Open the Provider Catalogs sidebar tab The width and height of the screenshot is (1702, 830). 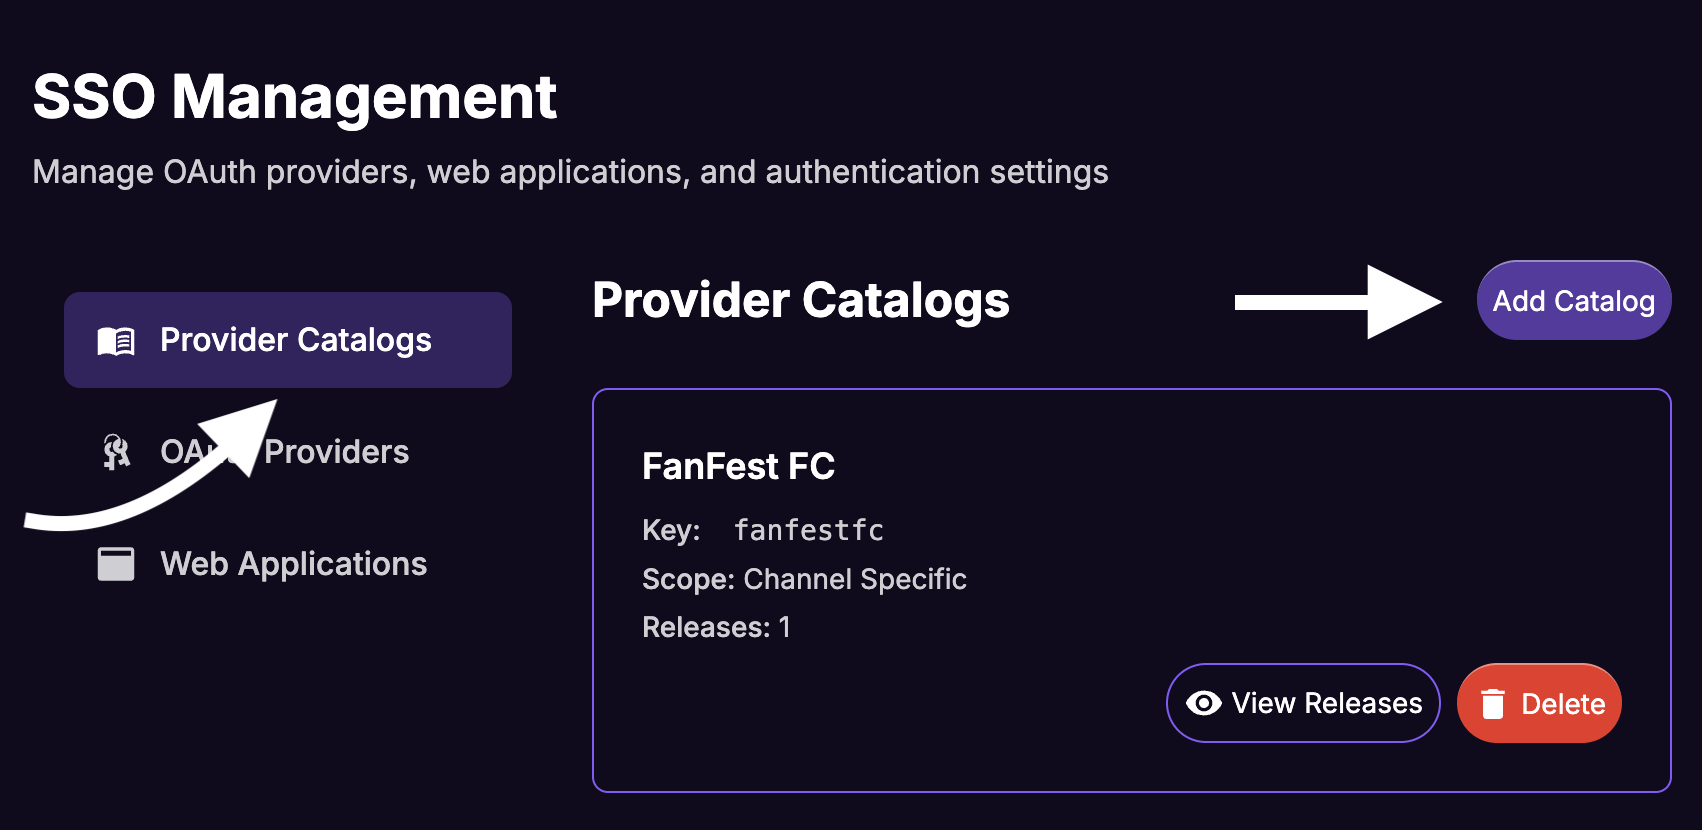click(288, 340)
